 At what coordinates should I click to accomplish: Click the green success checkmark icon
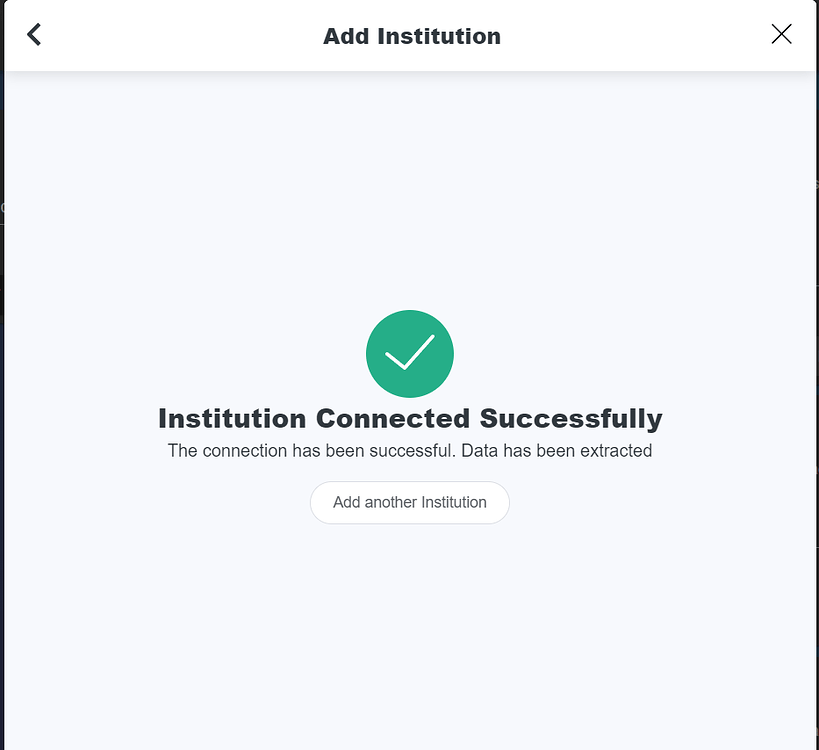point(410,353)
